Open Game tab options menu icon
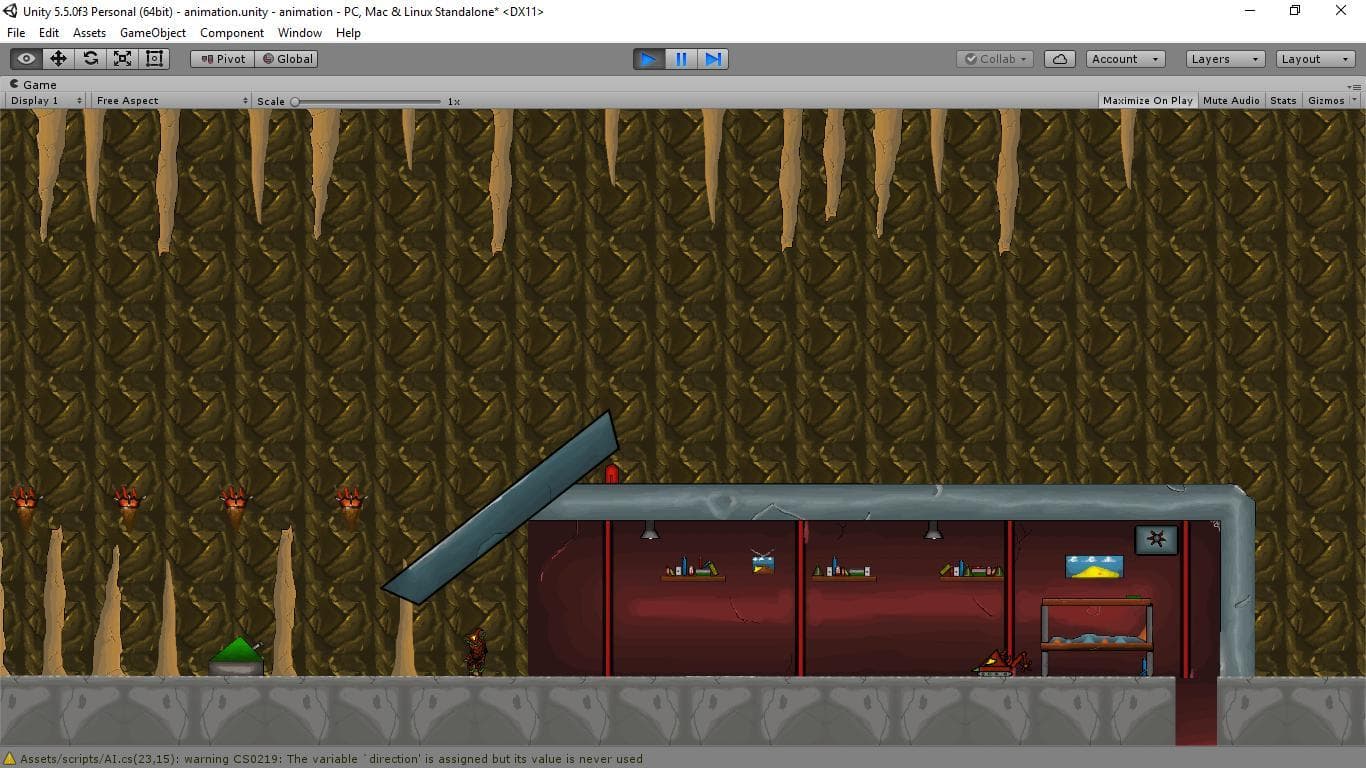 click(1355, 86)
